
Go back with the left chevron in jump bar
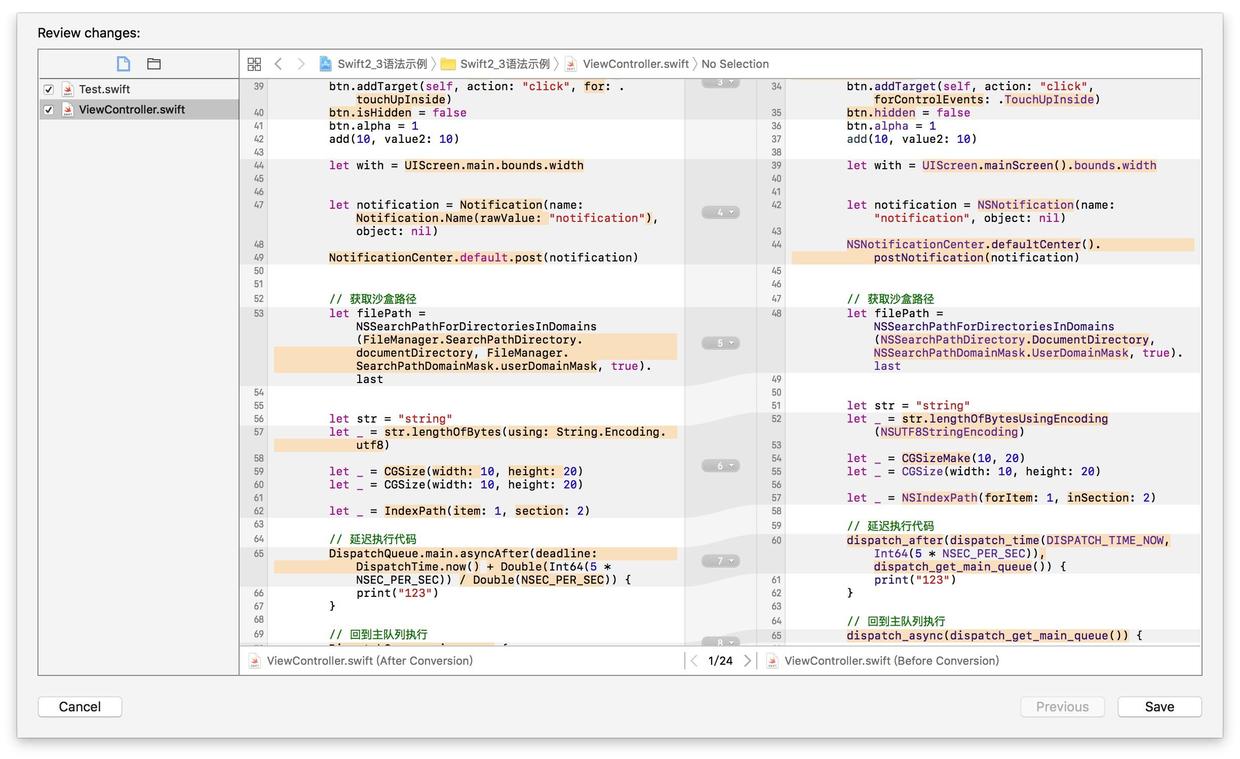278,64
